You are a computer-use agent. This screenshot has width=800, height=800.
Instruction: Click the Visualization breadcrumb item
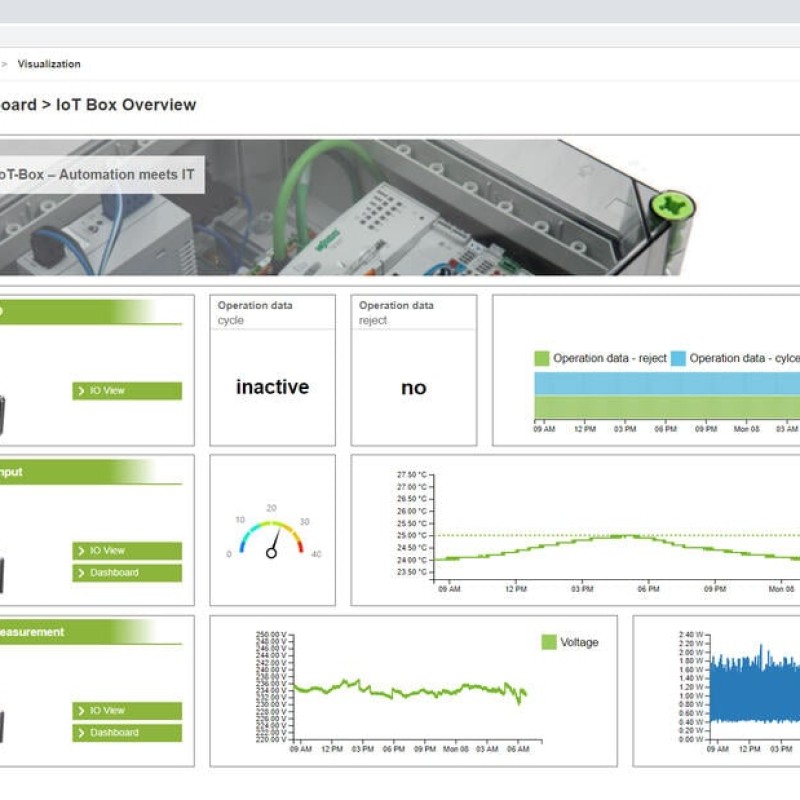coord(49,64)
